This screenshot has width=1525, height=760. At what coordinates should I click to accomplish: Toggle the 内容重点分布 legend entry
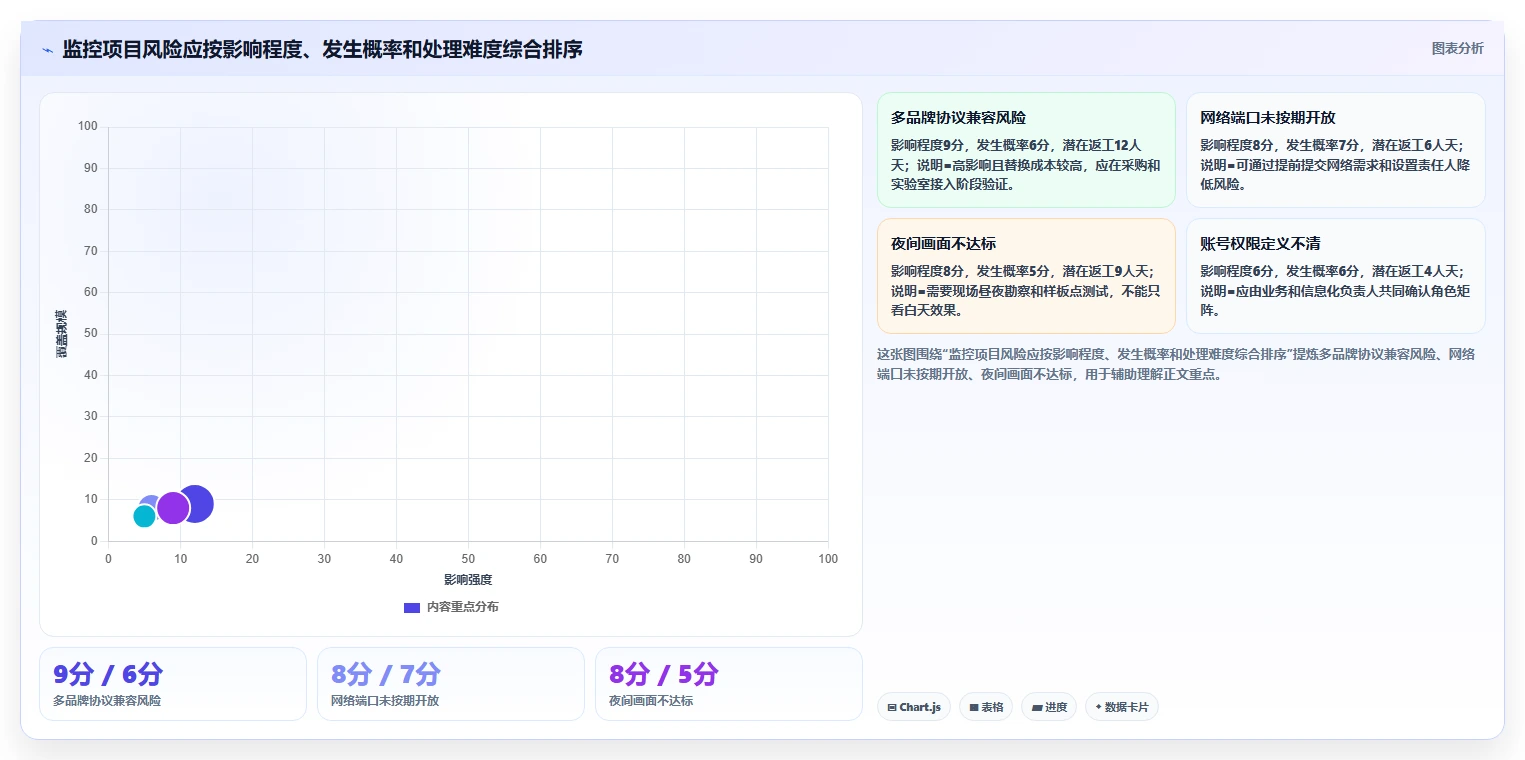click(x=451, y=607)
